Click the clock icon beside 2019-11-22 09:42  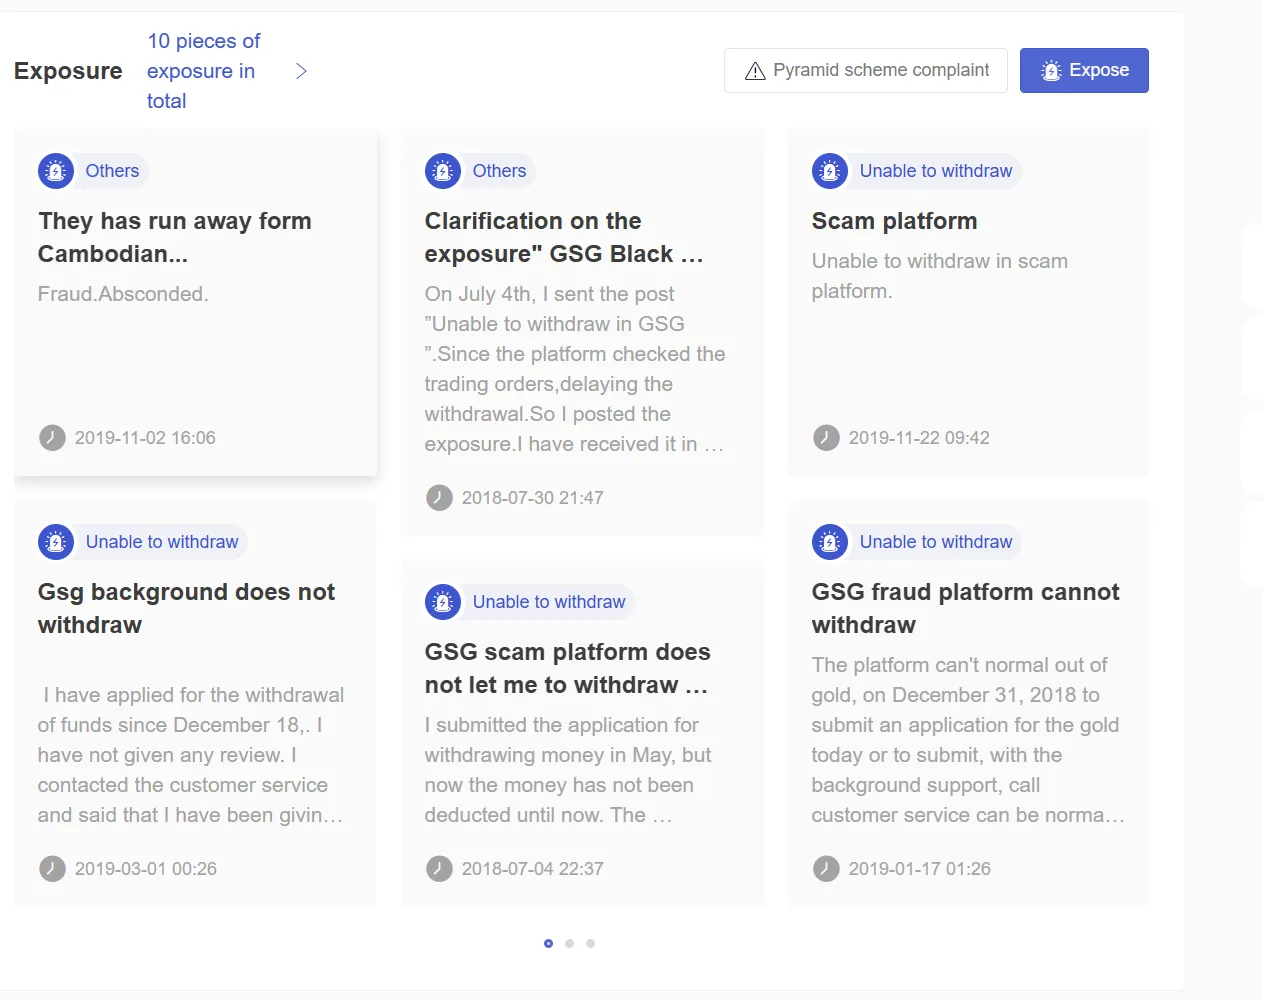pos(826,438)
